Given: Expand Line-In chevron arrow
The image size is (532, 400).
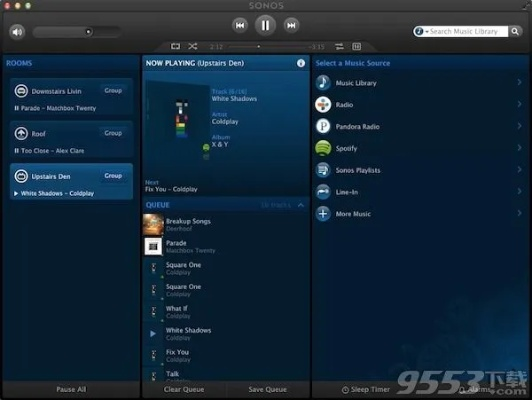Looking at the screenshot, I should 519,191.
